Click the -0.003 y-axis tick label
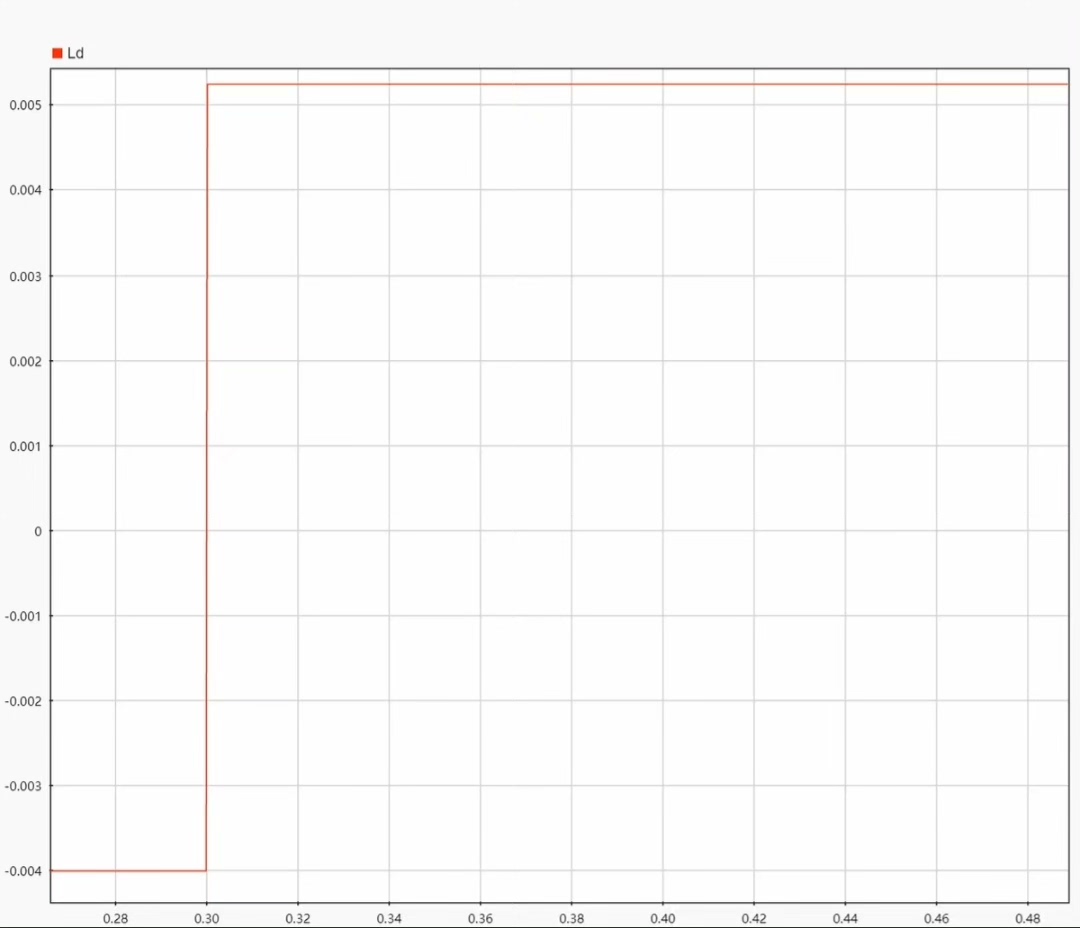The image size is (1080, 928). tap(23, 786)
